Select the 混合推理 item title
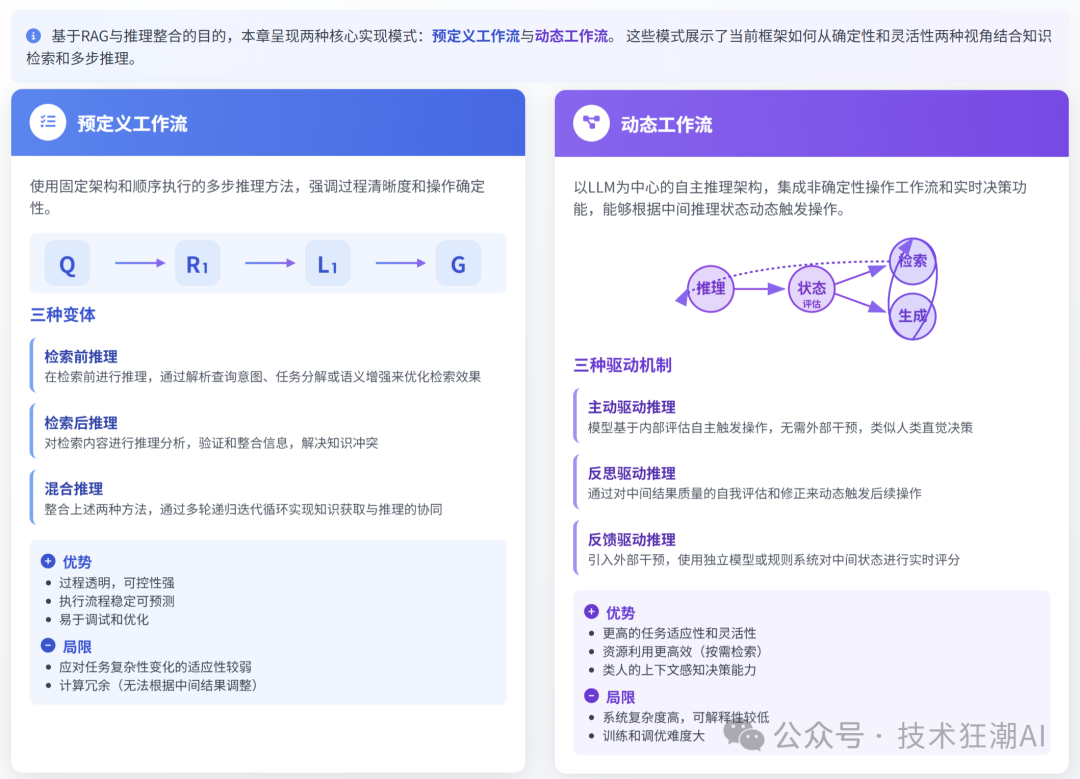Screen dimensions: 1080x779 [74, 489]
